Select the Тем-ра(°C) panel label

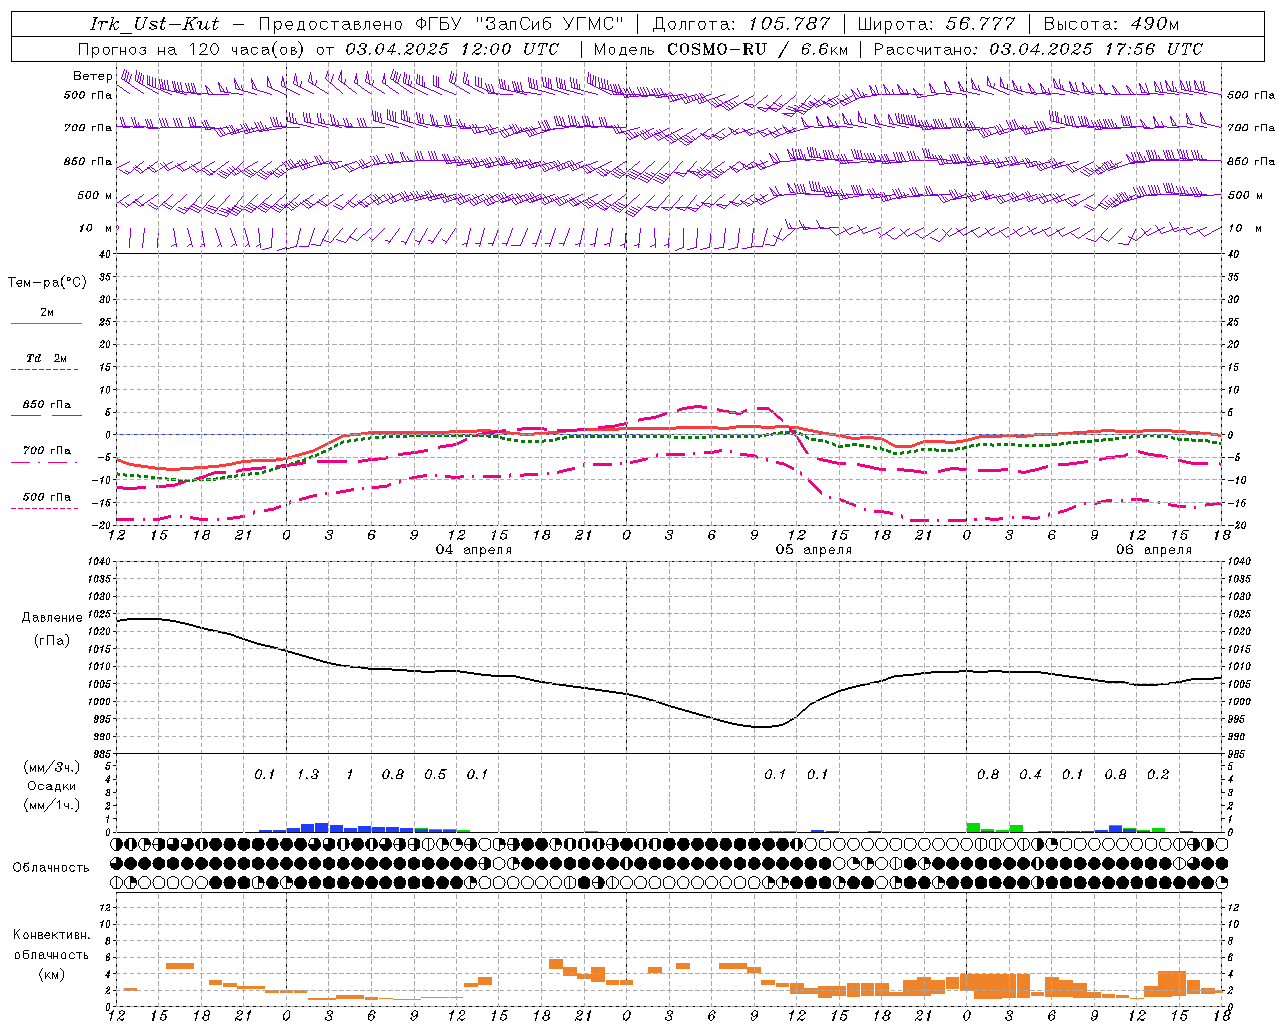point(47,283)
